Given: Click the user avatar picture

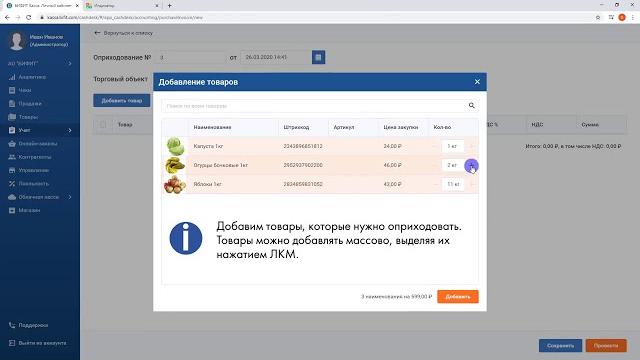Looking at the screenshot, I should point(16,41).
